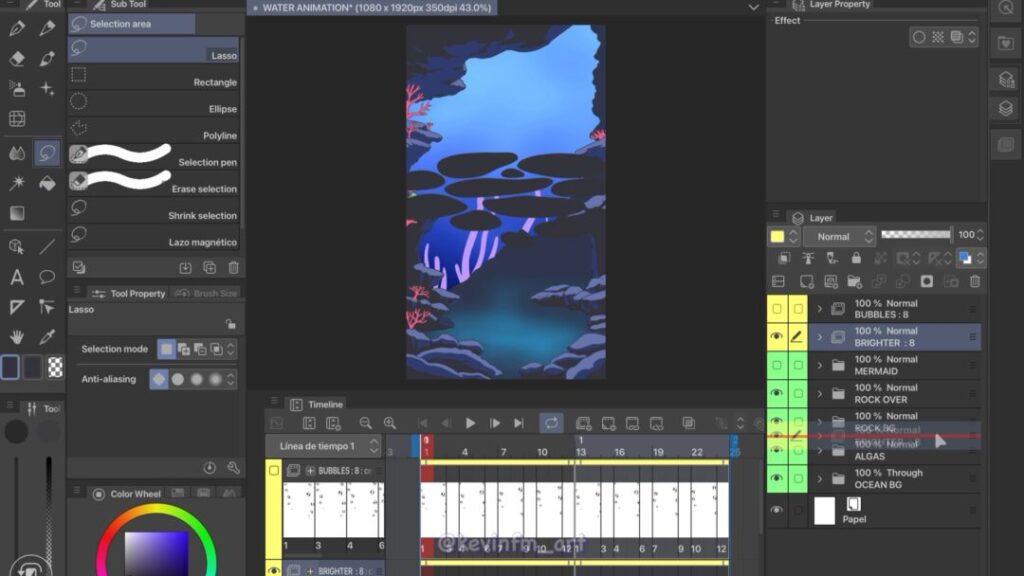Screen dimensions: 1024x576
Task: Choose the Lasso sub tool
Action: point(154,50)
